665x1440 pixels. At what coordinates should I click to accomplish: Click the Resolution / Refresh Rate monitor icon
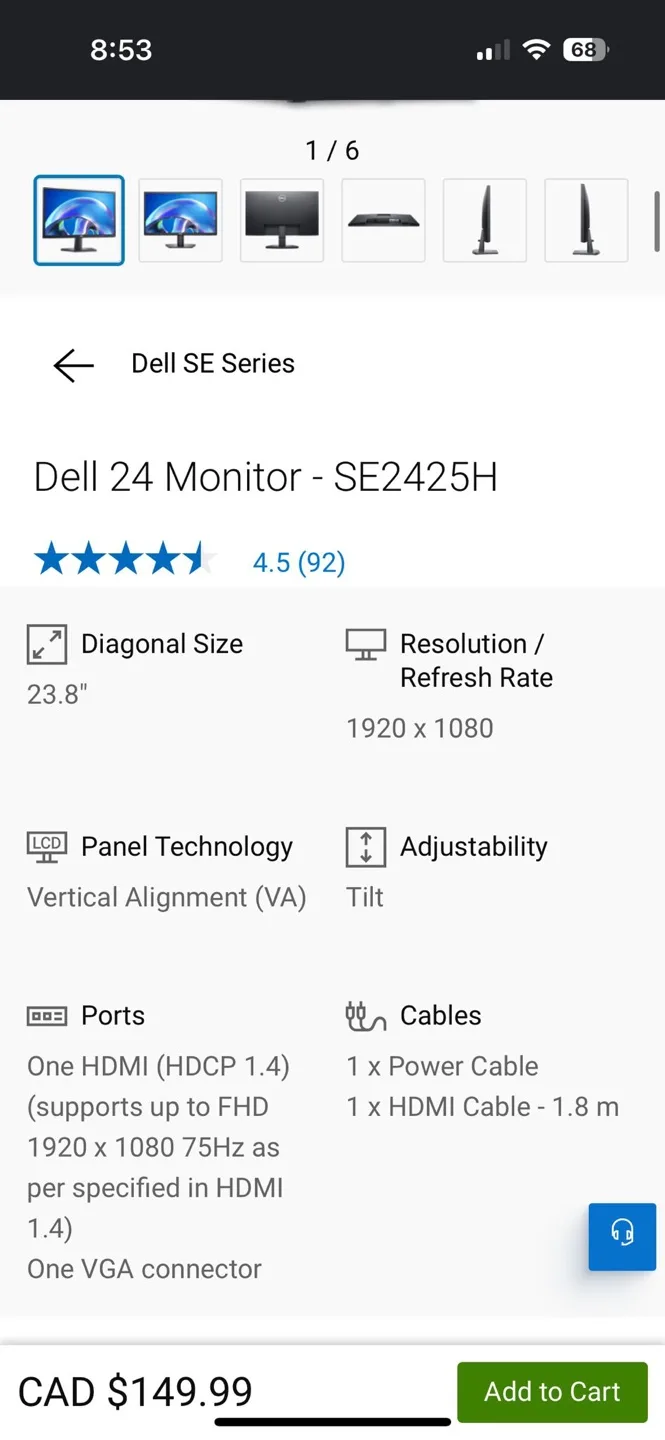click(x=364, y=644)
